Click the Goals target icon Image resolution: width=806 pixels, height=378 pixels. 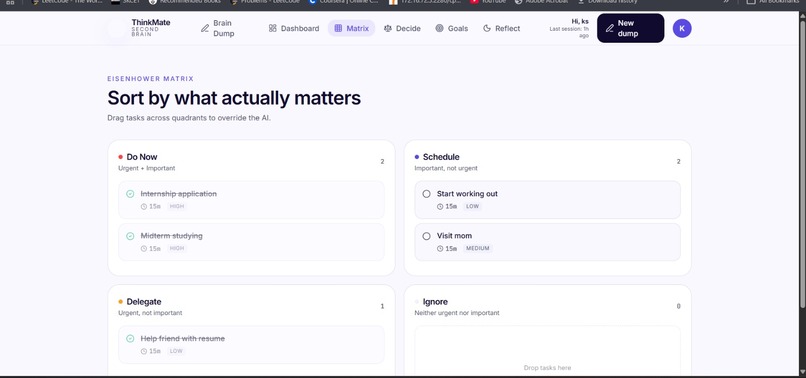pos(439,28)
